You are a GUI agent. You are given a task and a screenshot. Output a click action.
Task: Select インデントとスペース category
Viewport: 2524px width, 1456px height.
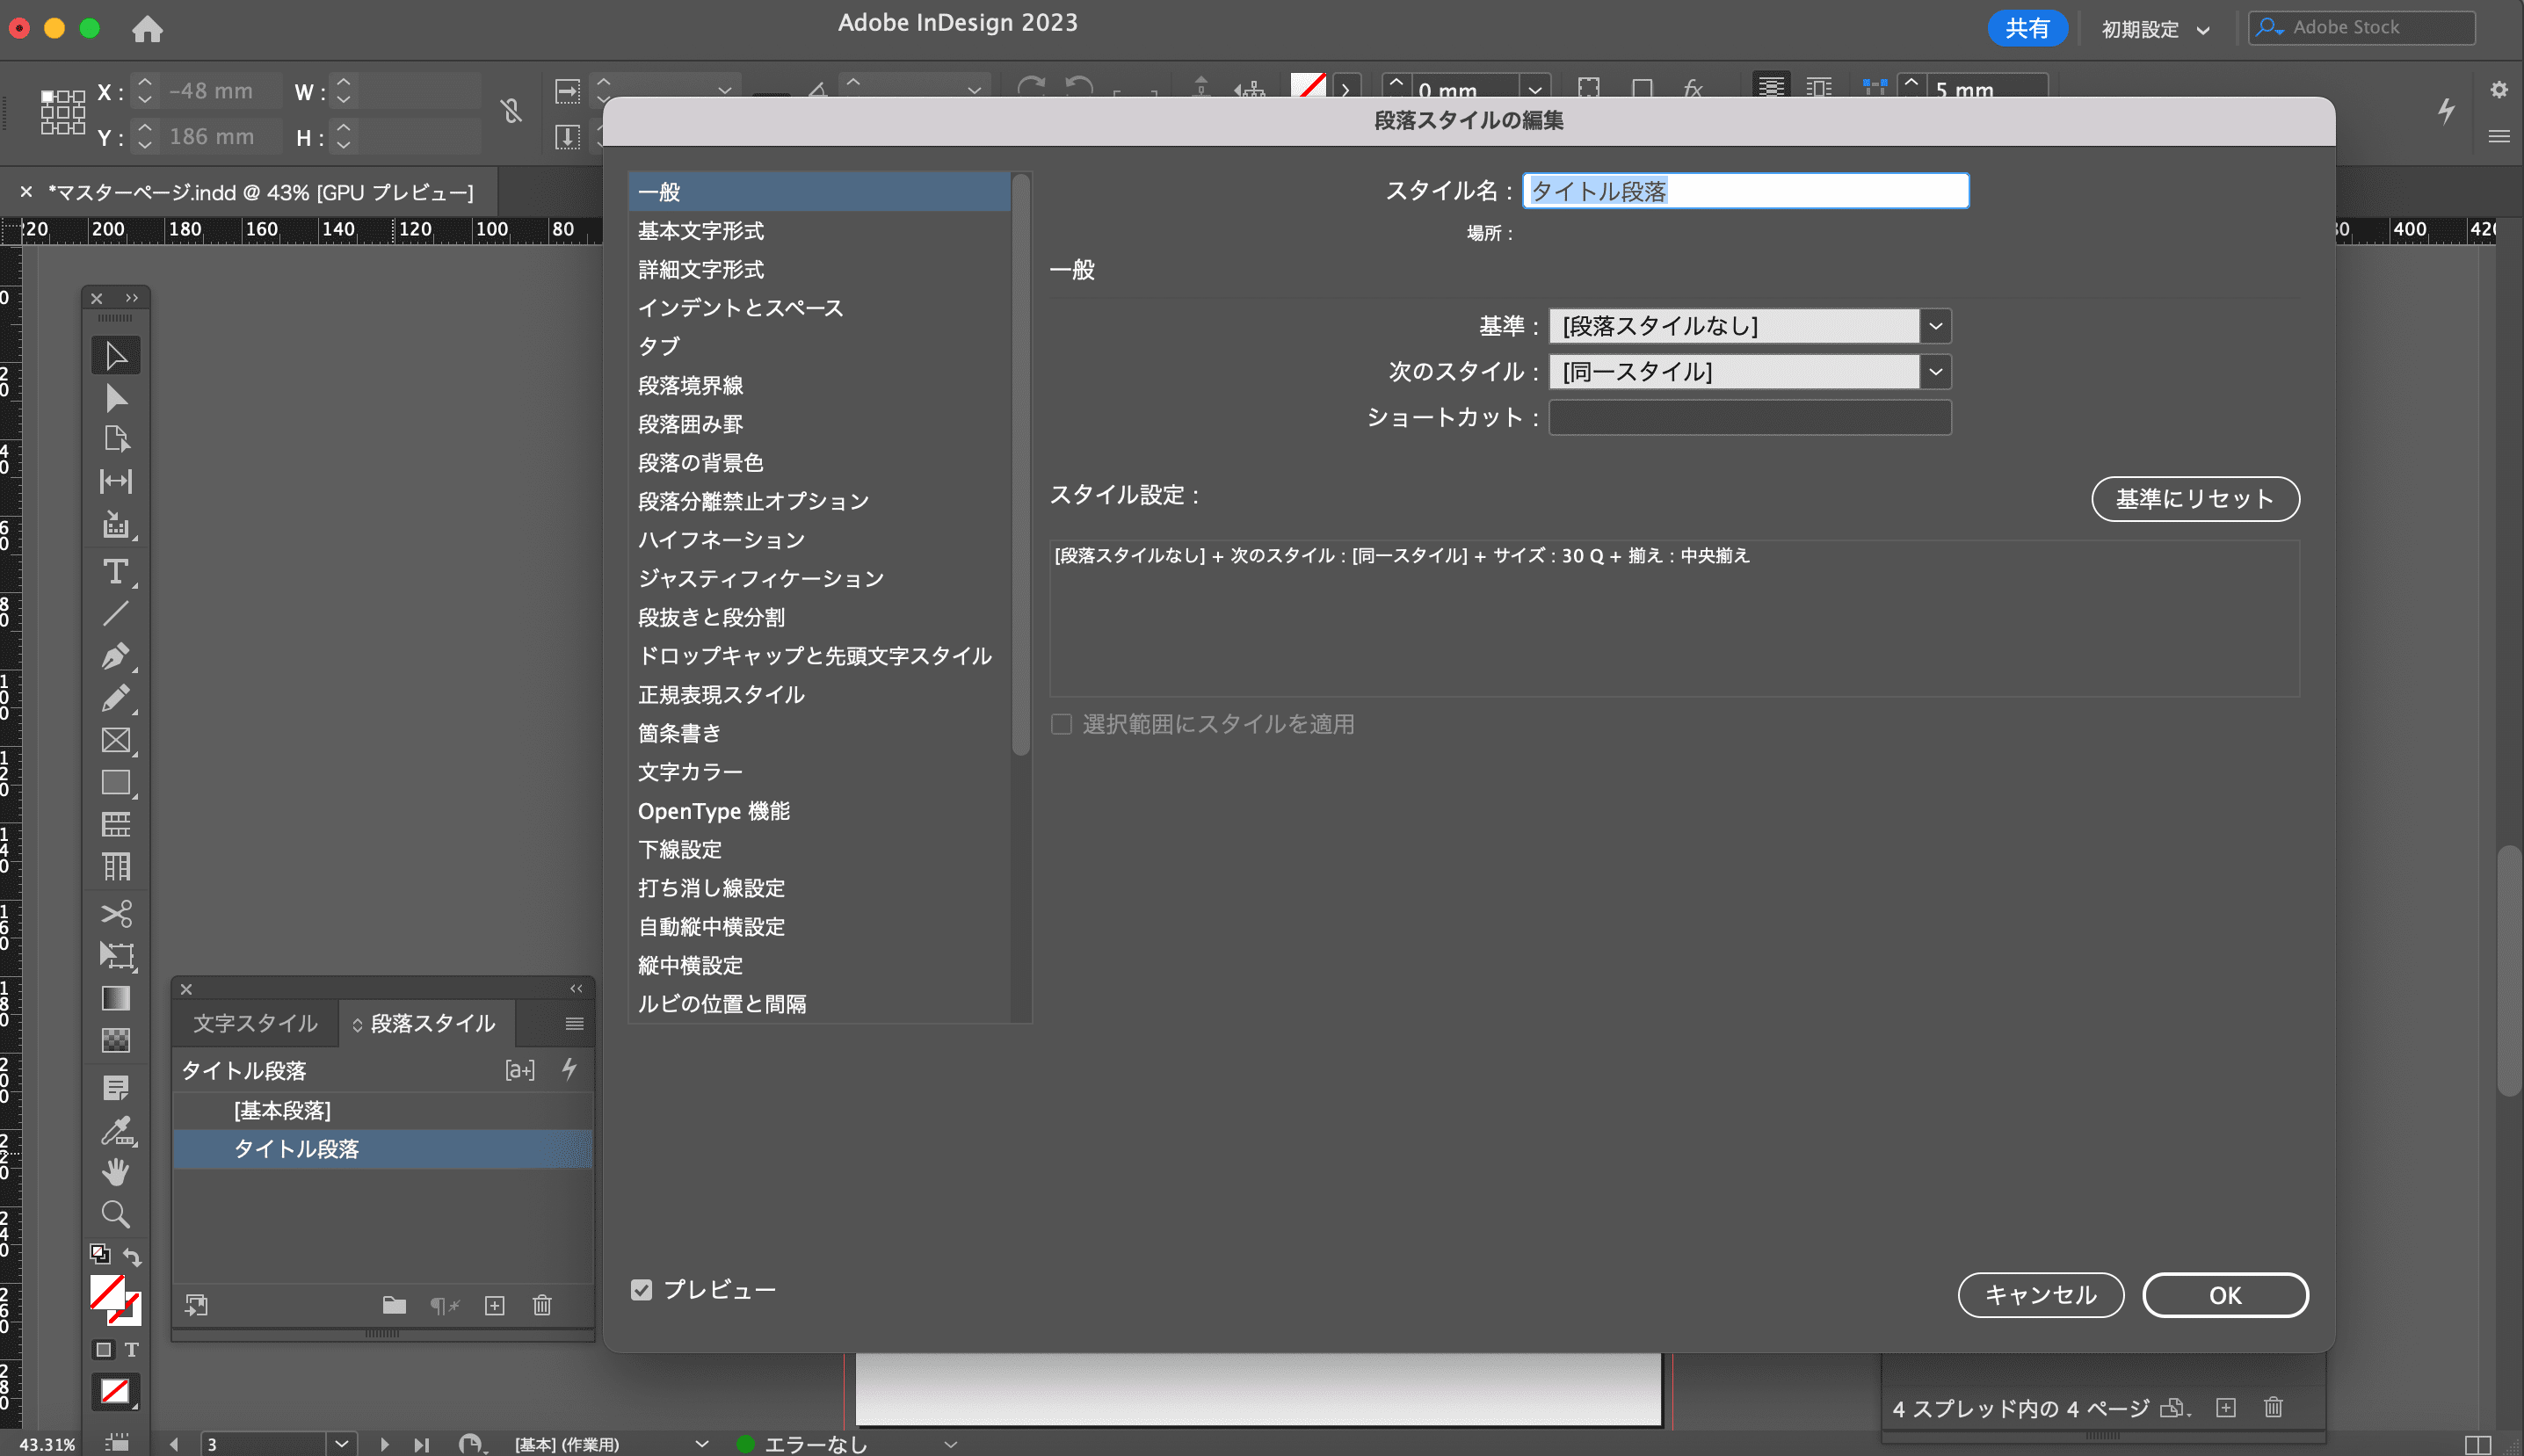[x=818, y=308]
